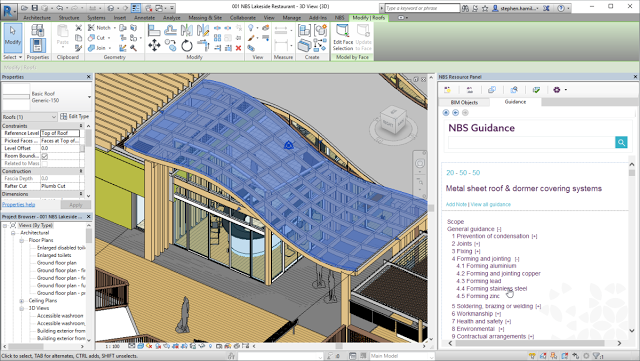Select the Align tool
The height and width of the screenshot is (361, 640).
pyautogui.click(x=154, y=30)
